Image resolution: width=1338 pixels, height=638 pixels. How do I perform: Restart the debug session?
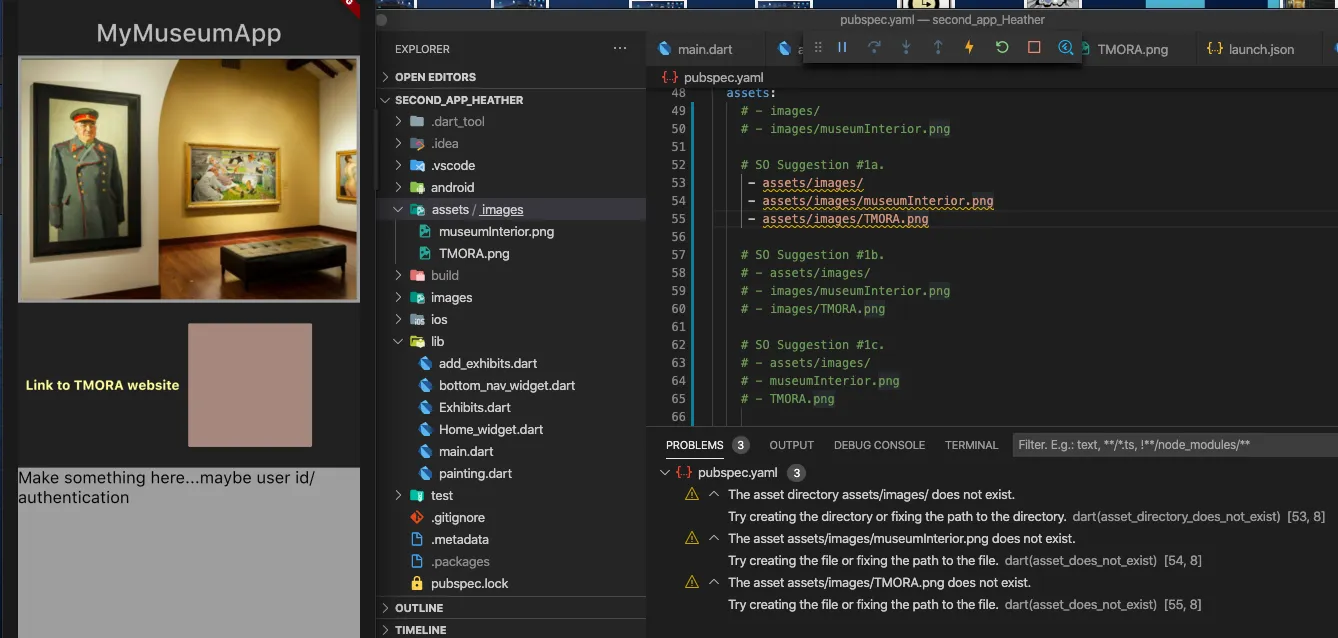point(1001,47)
